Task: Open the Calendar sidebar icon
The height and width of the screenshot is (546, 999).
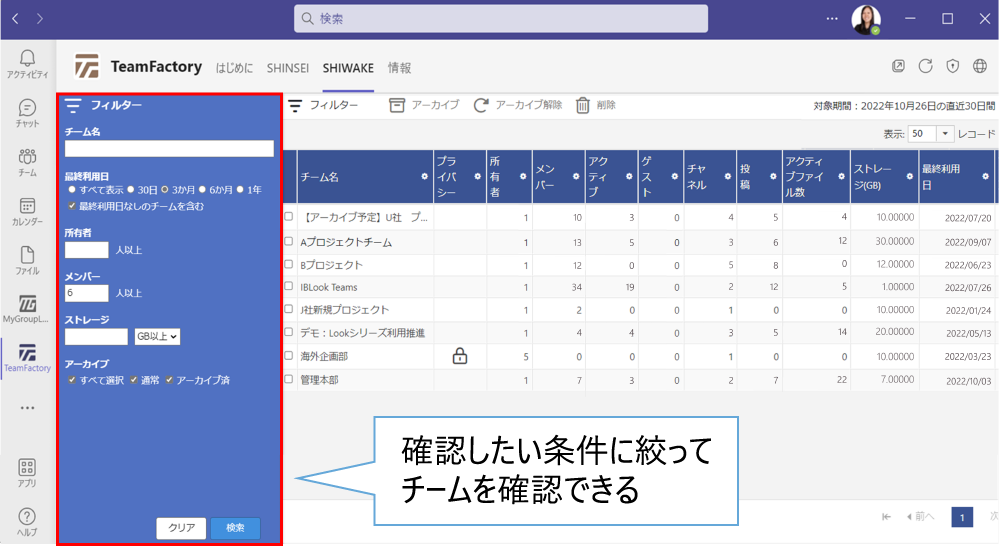Action: [27, 209]
